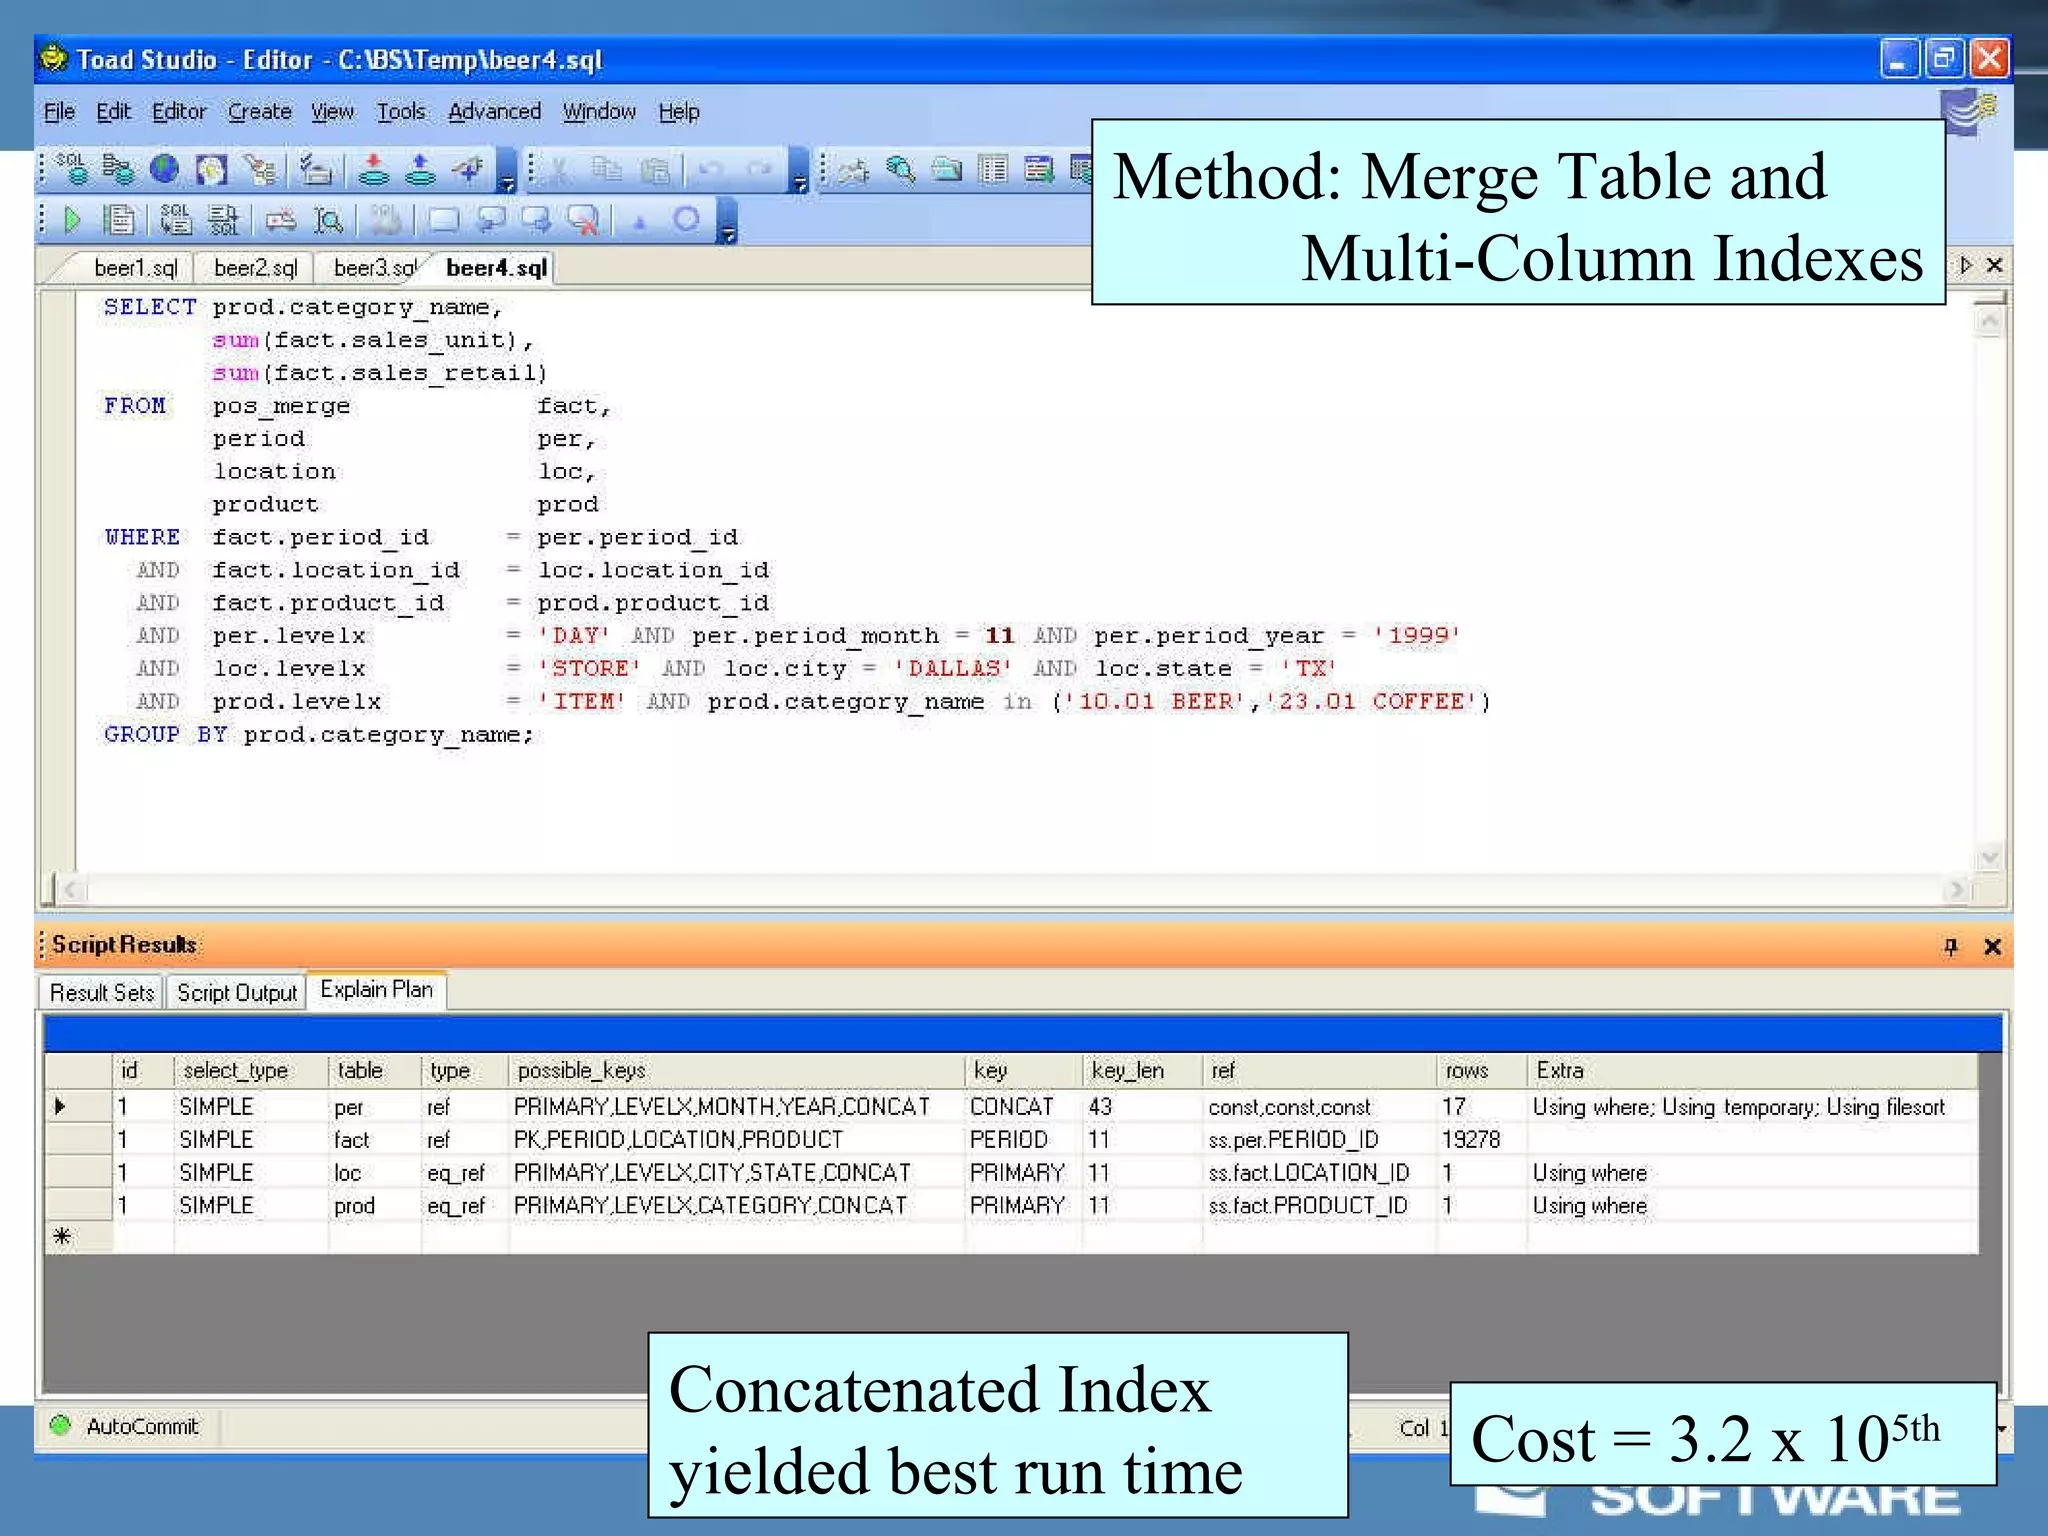Click the script document icon beside Run

point(120,219)
